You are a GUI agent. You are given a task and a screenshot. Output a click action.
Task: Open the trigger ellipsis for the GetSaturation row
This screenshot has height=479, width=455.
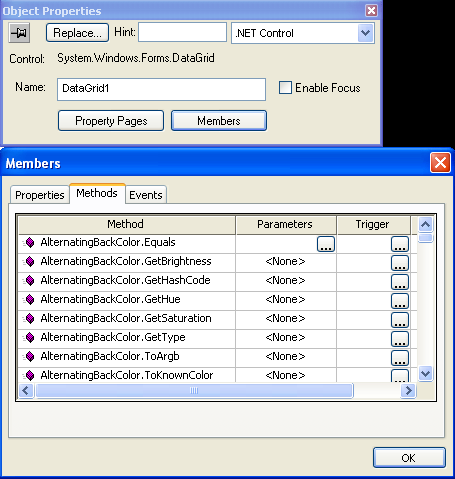(x=400, y=320)
